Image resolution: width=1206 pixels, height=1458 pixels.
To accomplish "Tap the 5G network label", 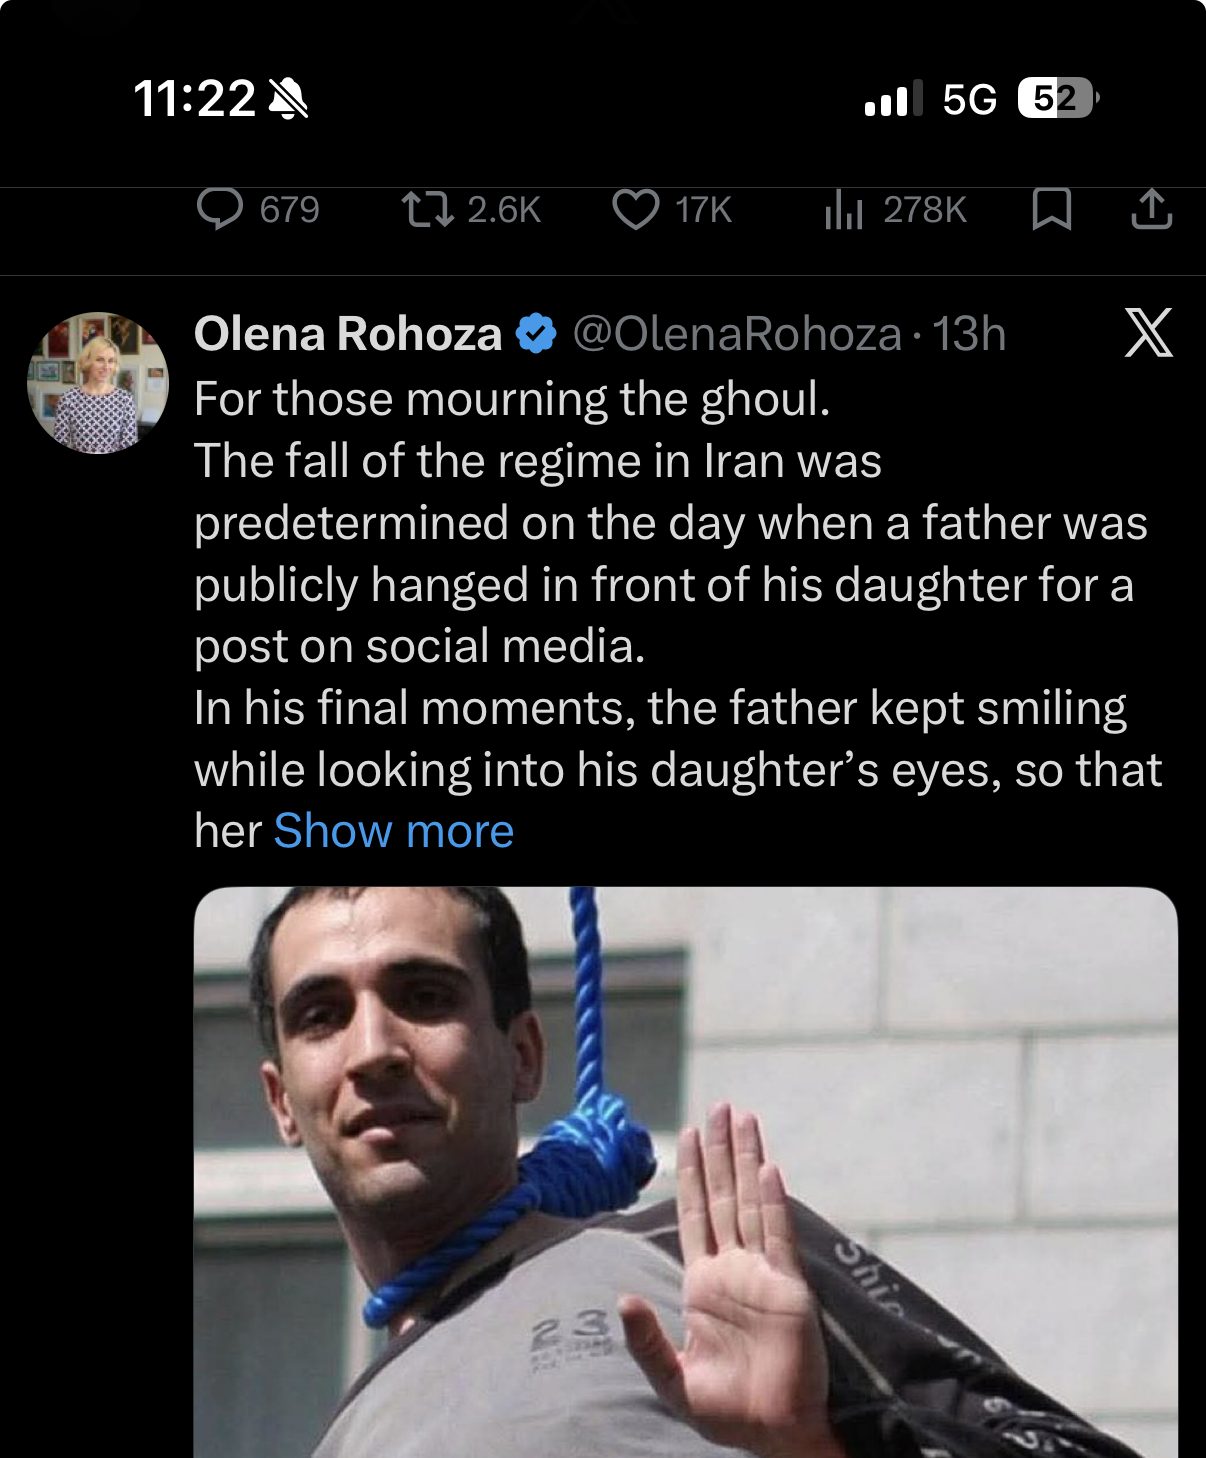I will click(969, 99).
